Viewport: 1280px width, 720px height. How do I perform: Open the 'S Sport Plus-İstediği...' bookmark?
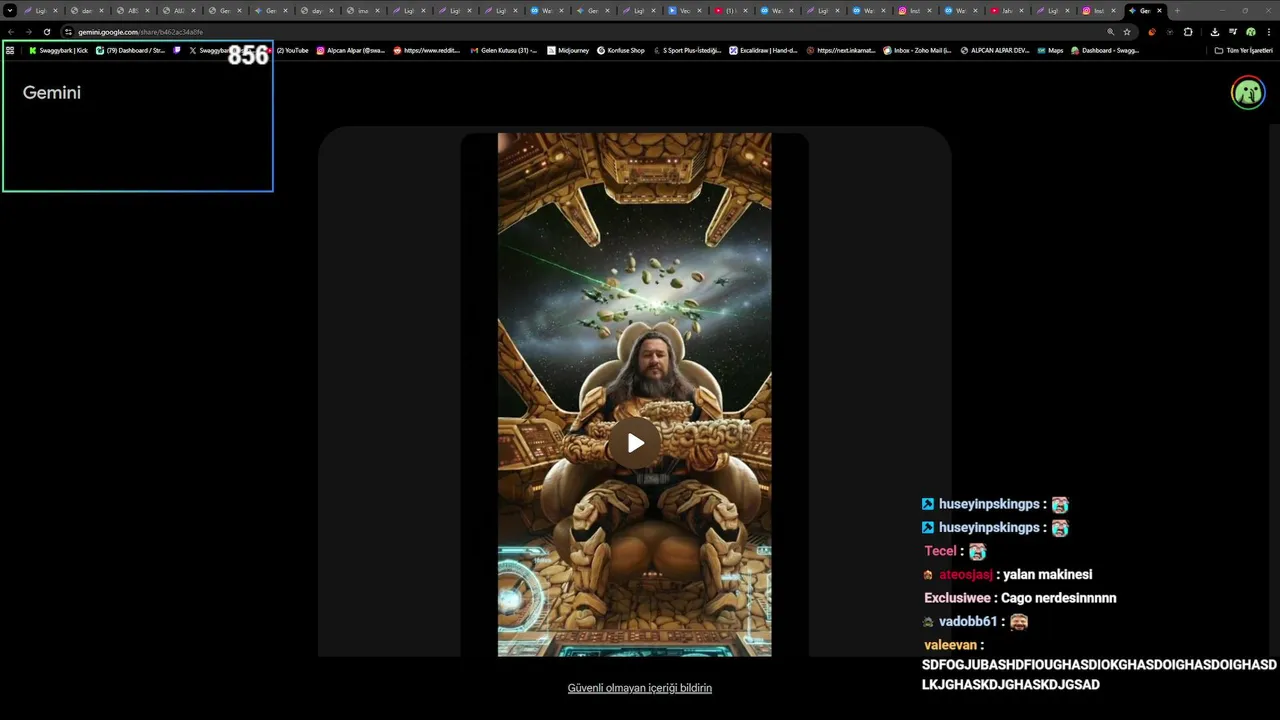[687, 50]
